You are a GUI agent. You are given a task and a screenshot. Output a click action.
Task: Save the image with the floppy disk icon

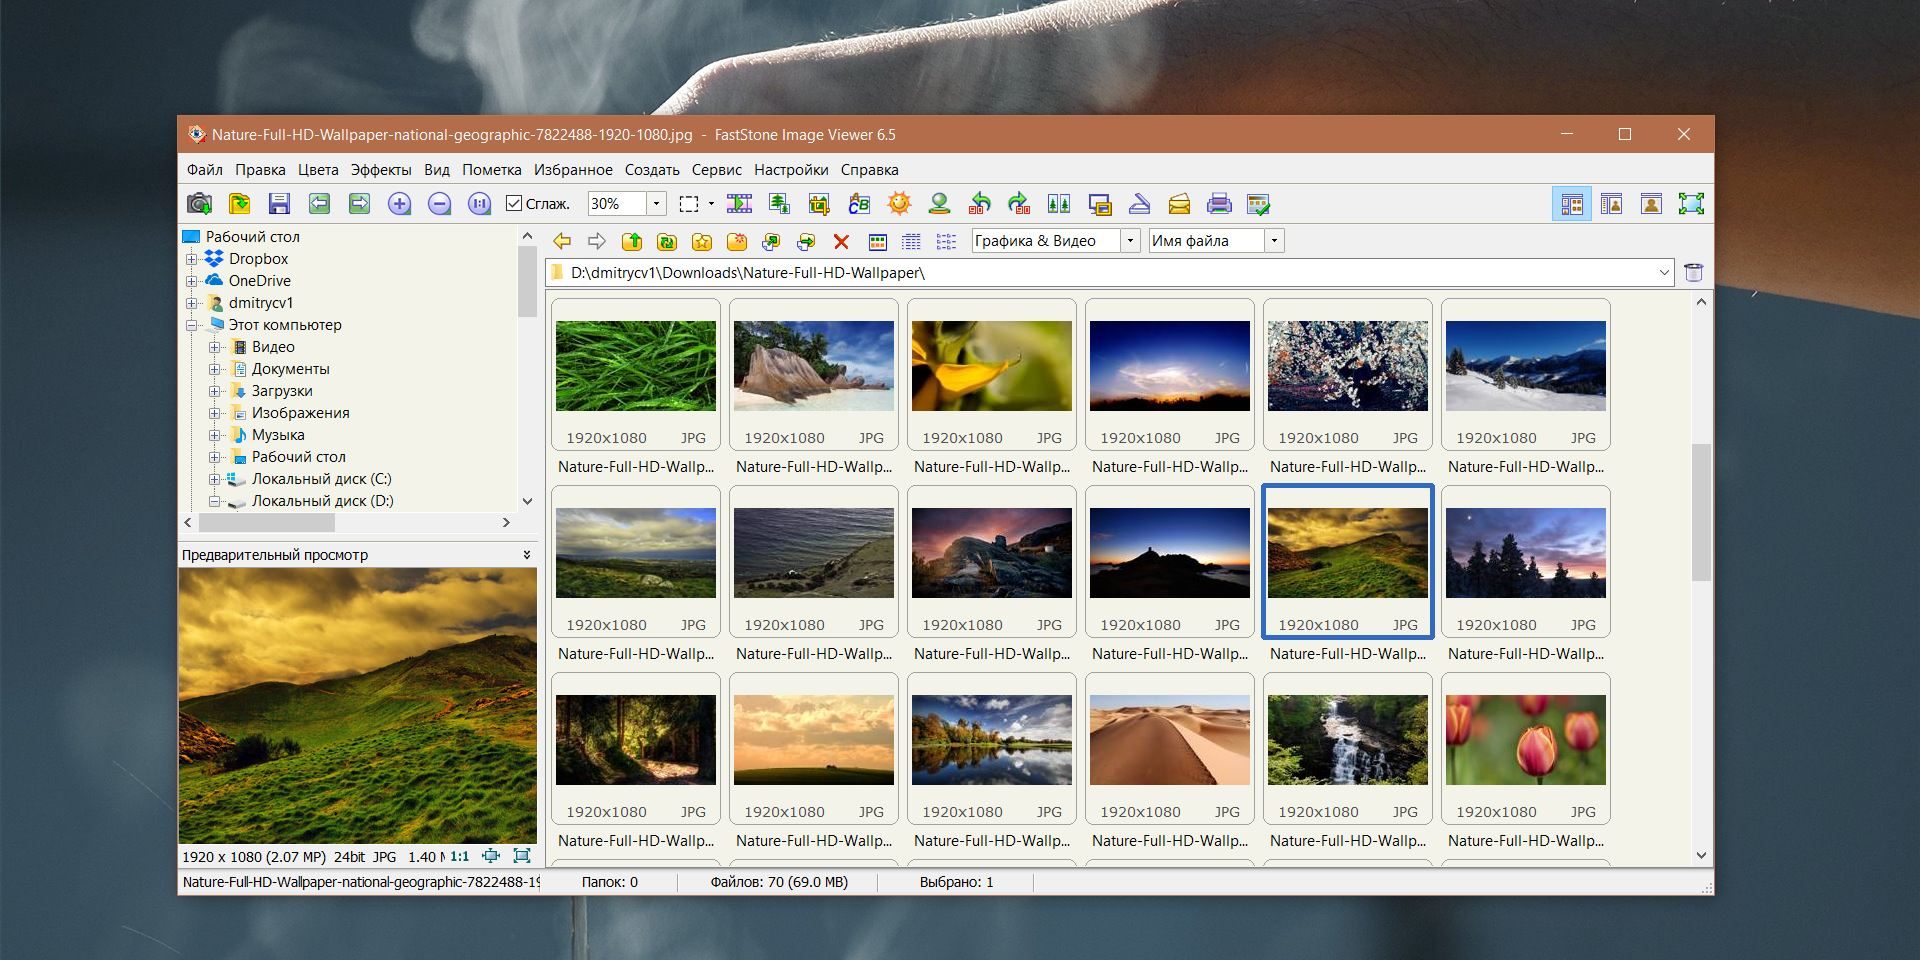pos(279,204)
